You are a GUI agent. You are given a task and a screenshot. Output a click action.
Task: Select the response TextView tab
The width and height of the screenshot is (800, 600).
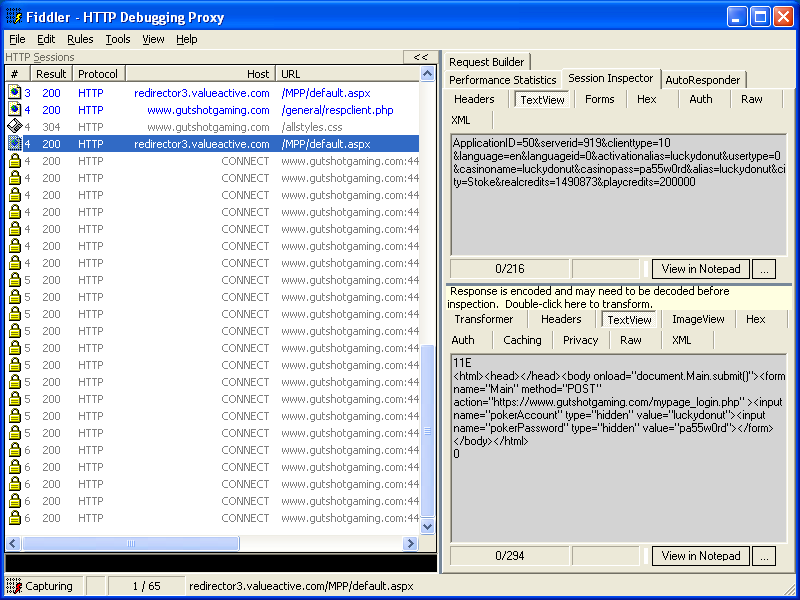[630, 320]
